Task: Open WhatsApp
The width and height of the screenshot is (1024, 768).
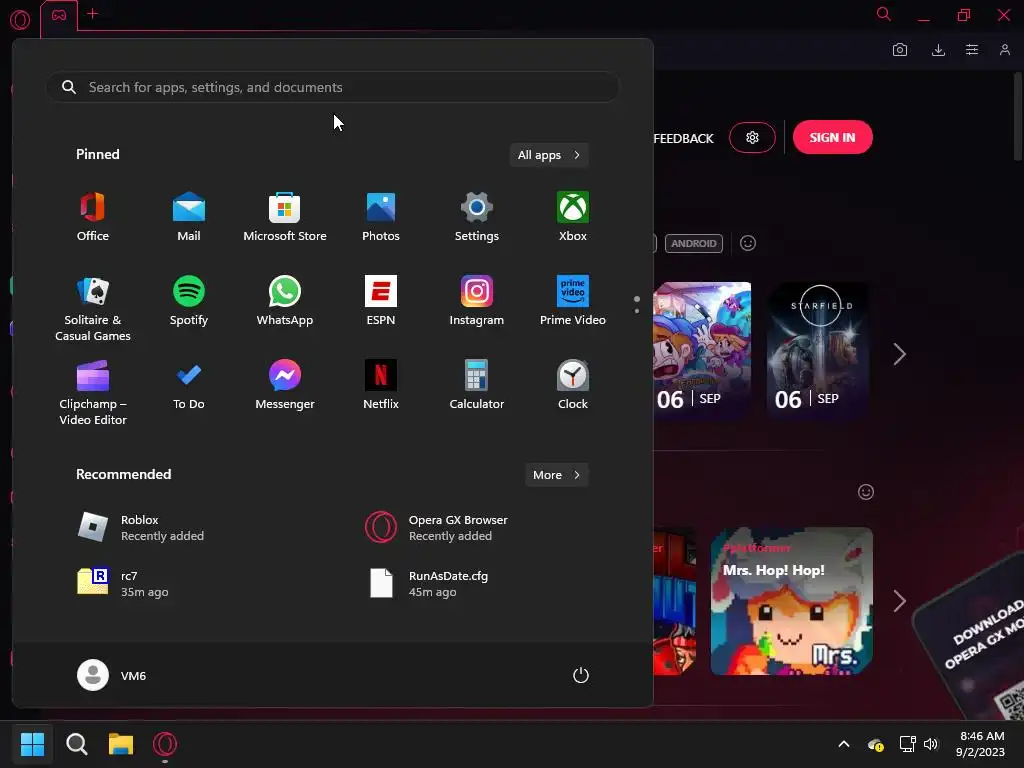Action: tap(285, 302)
